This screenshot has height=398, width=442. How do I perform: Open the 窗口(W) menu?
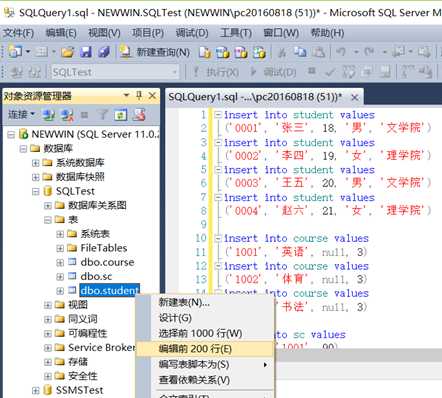click(x=281, y=33)
